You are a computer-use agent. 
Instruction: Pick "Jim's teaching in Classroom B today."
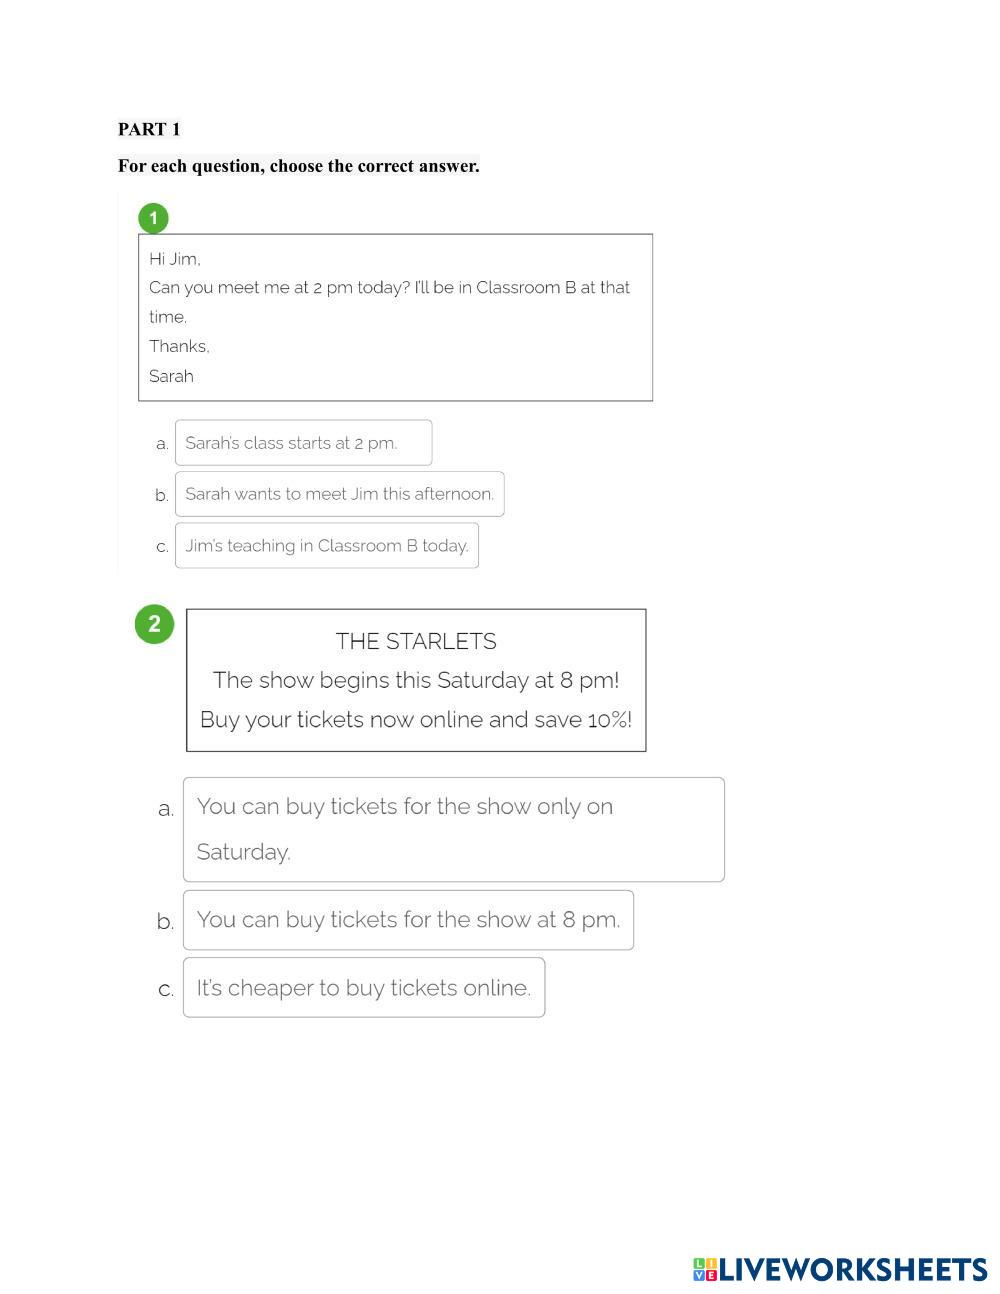click(x=326, y=546)
